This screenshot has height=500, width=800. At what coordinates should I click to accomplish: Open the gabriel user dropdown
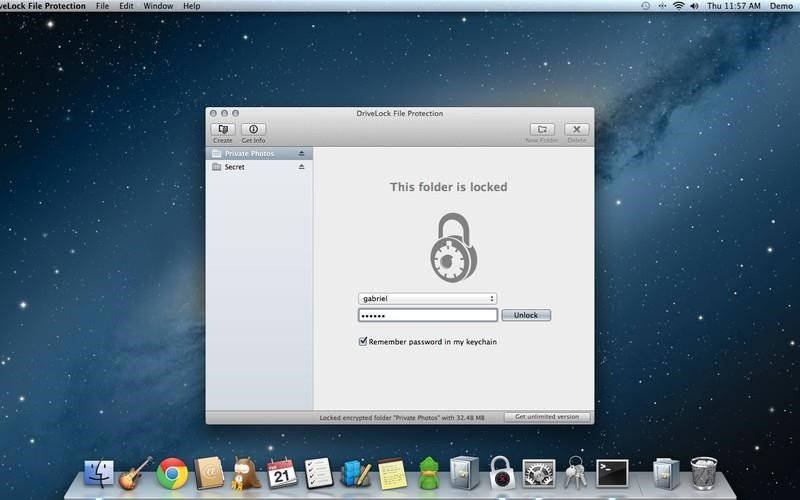point(428,298)
